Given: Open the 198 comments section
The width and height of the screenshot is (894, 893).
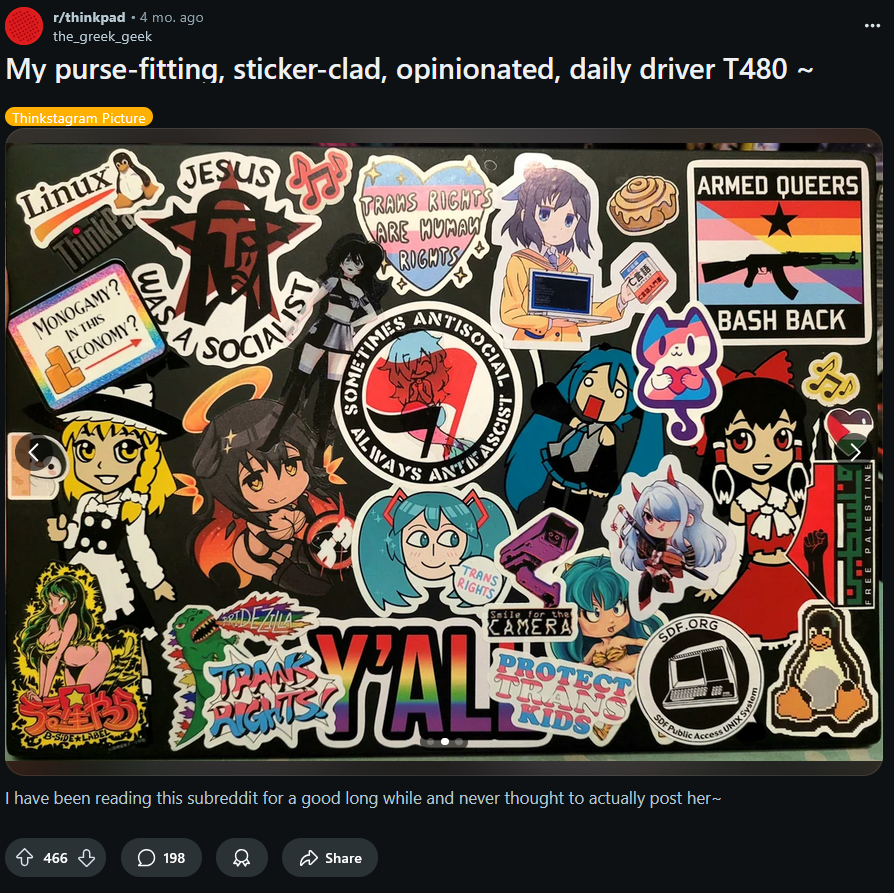Looking at the screenshot, I should (161, 857).
